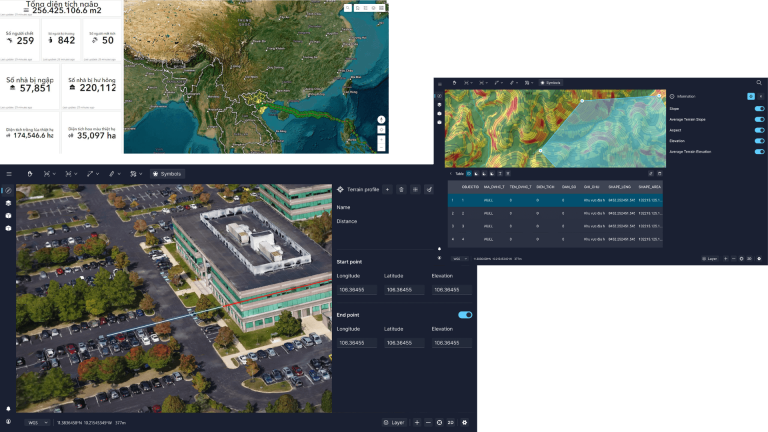Click search icon on the dashboard map
768x432 pixels.
tap(347, 8)
